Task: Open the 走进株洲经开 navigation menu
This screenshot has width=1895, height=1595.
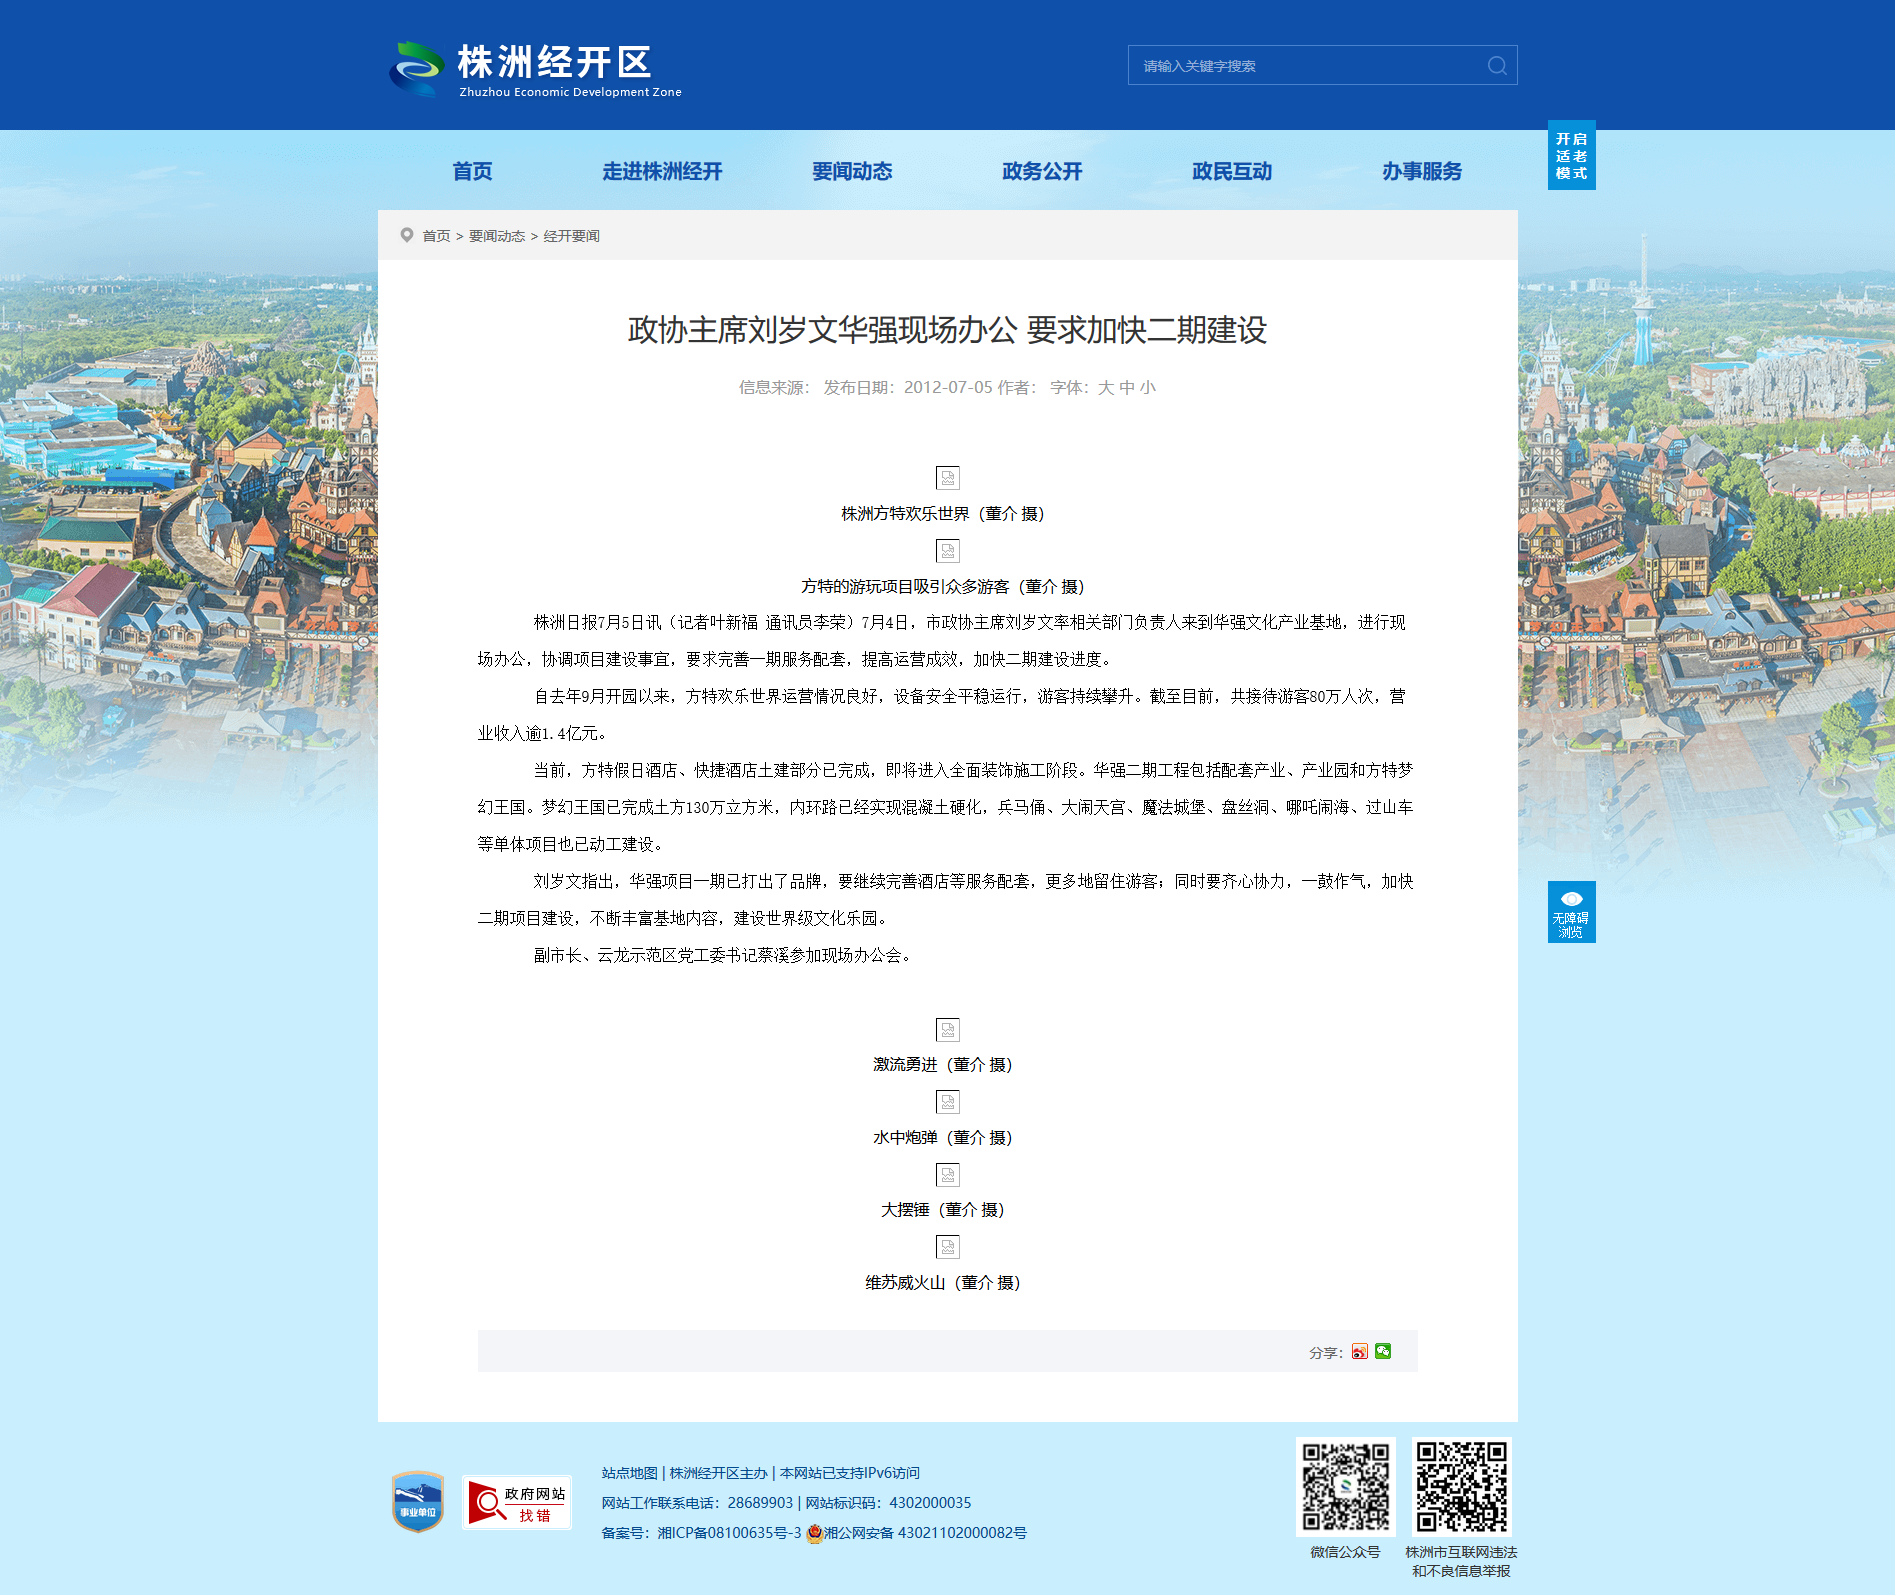Action: pos(662,172)
